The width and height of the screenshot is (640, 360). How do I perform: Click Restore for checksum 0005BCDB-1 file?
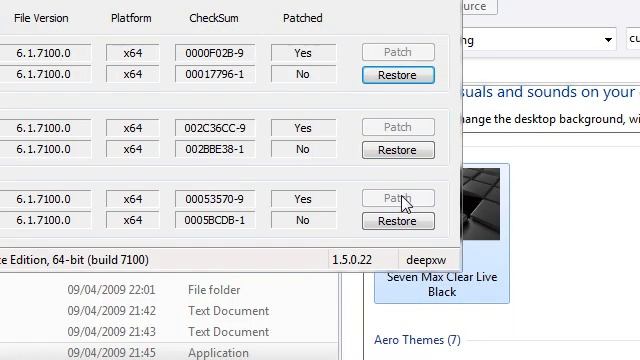(x=398, y=221)
